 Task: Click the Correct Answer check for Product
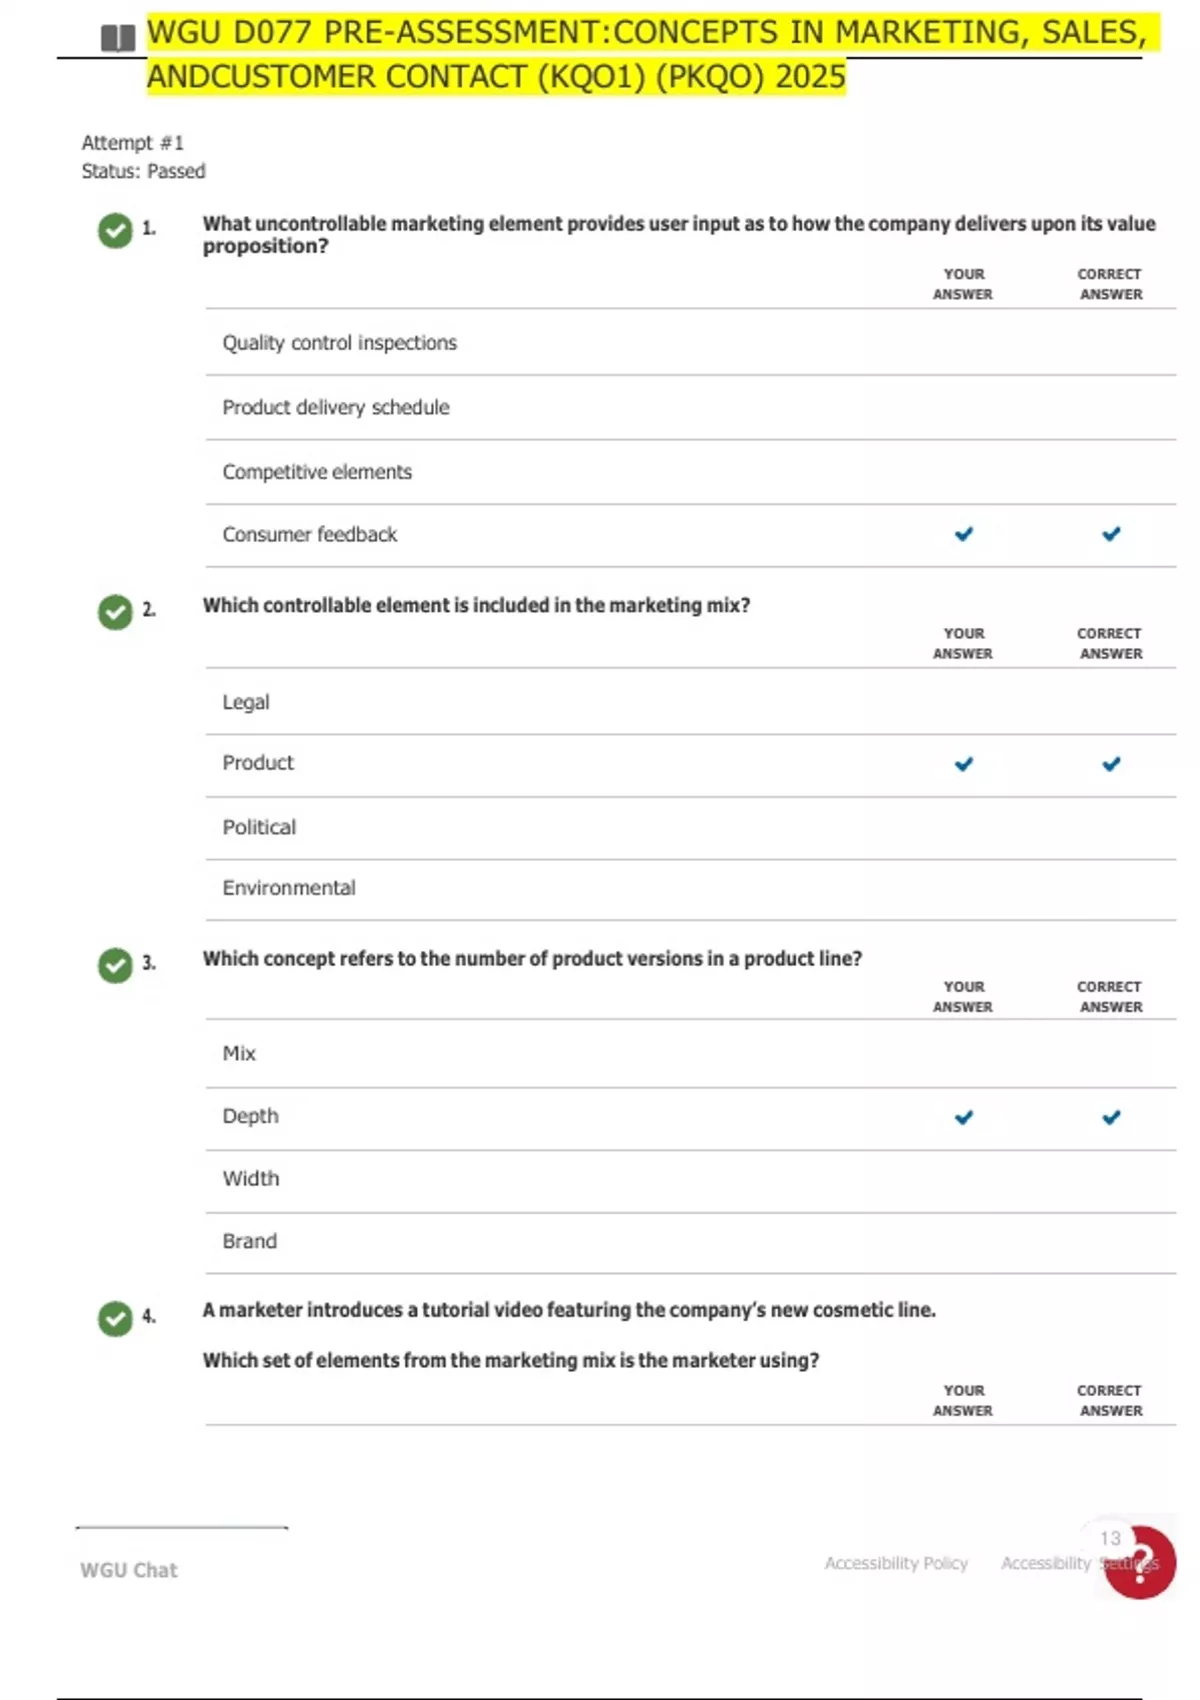(1111, 764)
